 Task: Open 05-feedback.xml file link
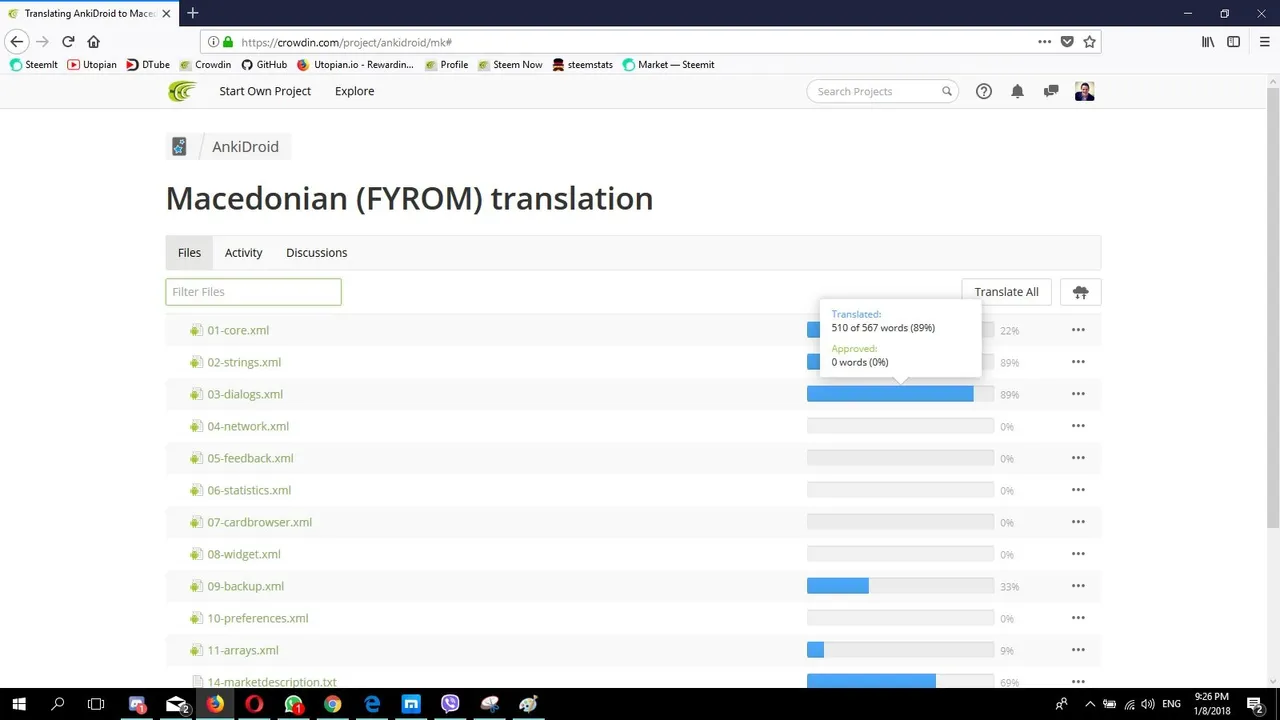point(250,458)
